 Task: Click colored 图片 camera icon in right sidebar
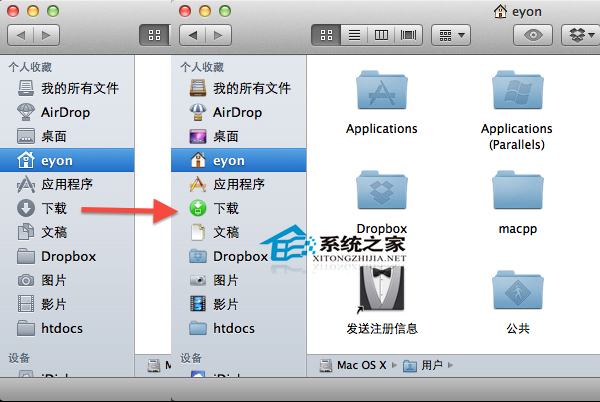tap(198, 280)
